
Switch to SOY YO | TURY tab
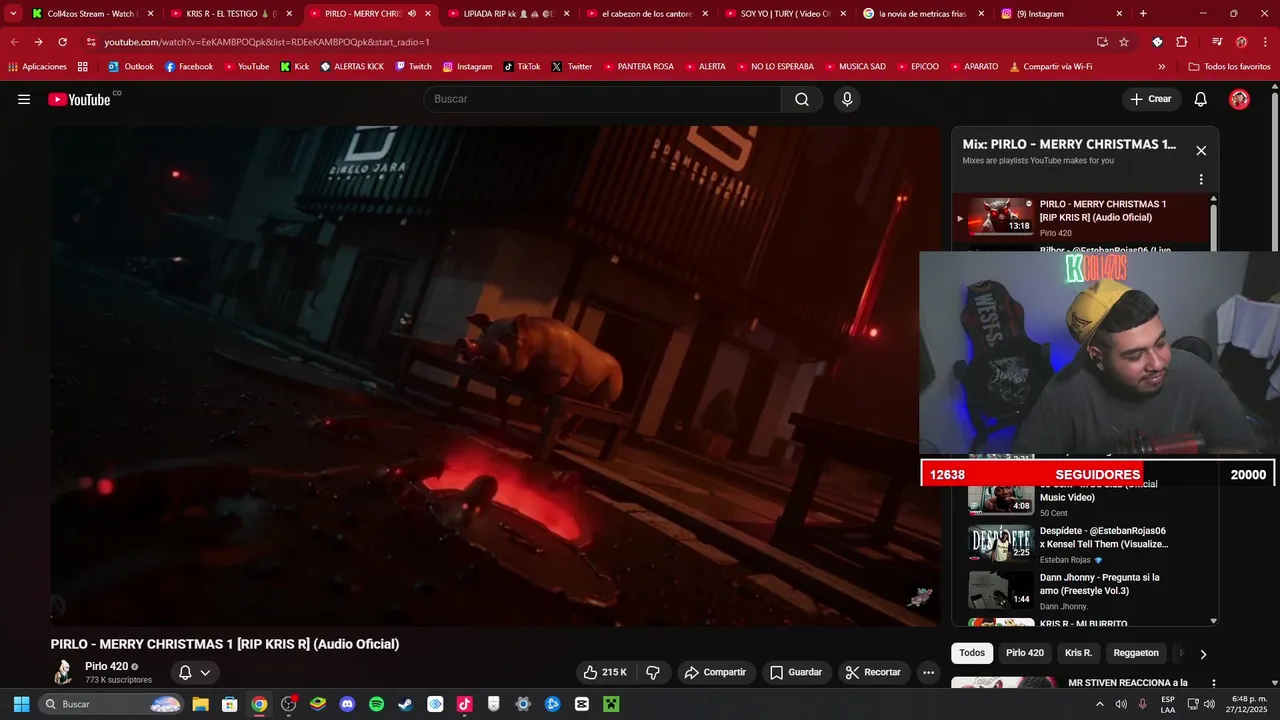point(787,14)
